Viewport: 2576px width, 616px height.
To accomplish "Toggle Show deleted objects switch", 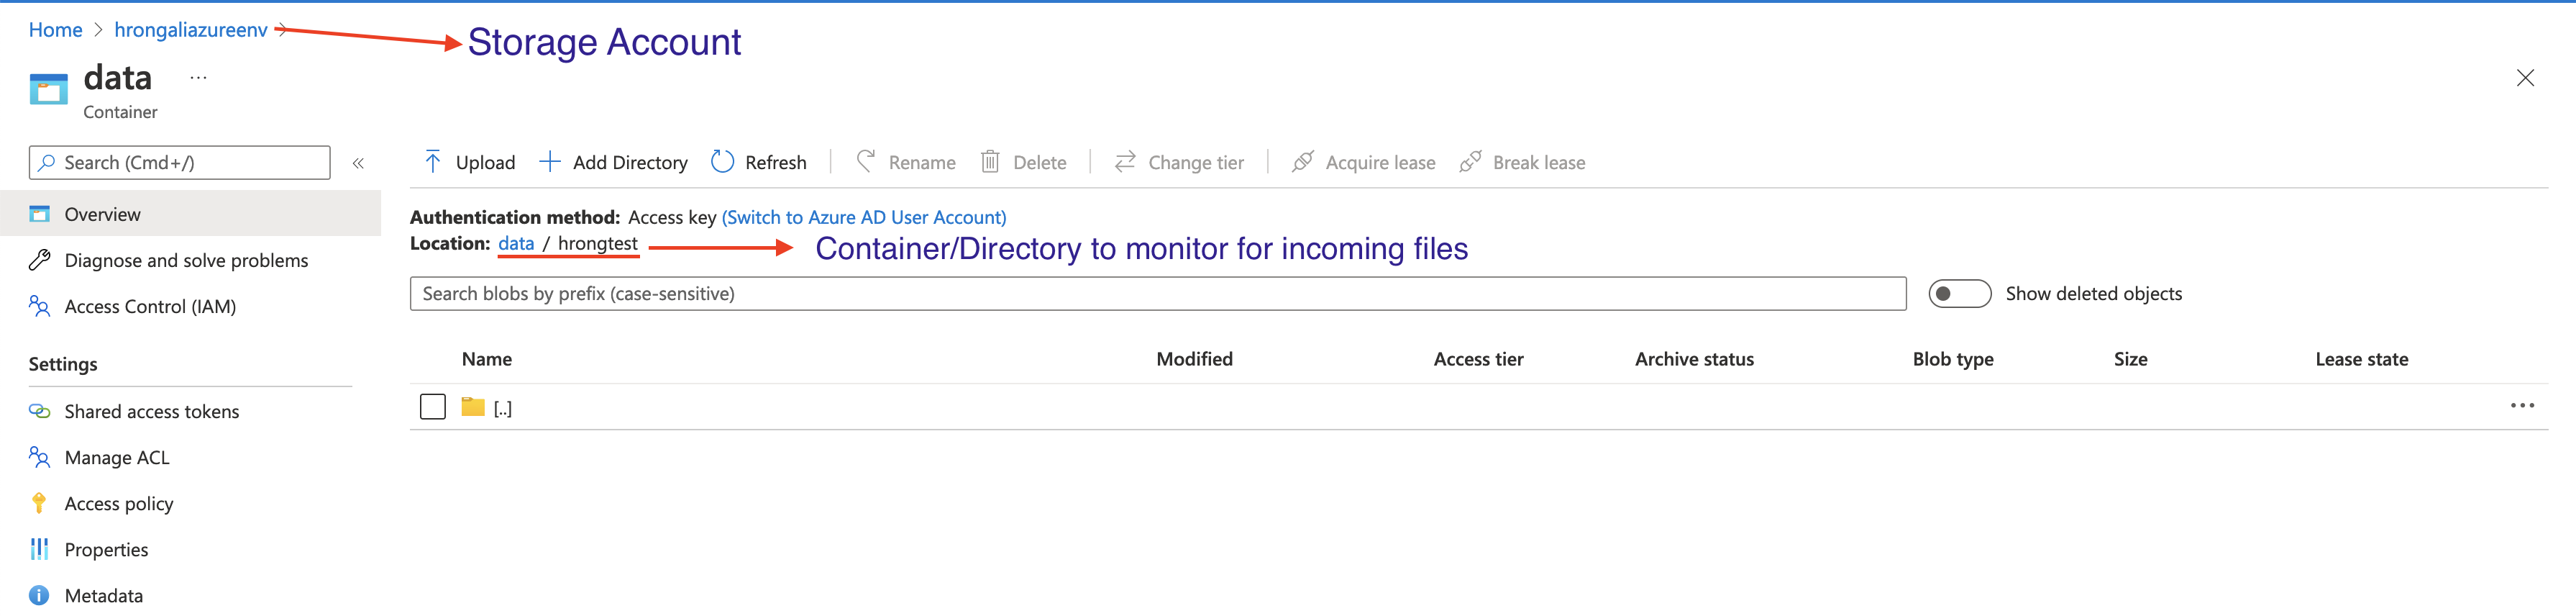I will (1958, 293).
